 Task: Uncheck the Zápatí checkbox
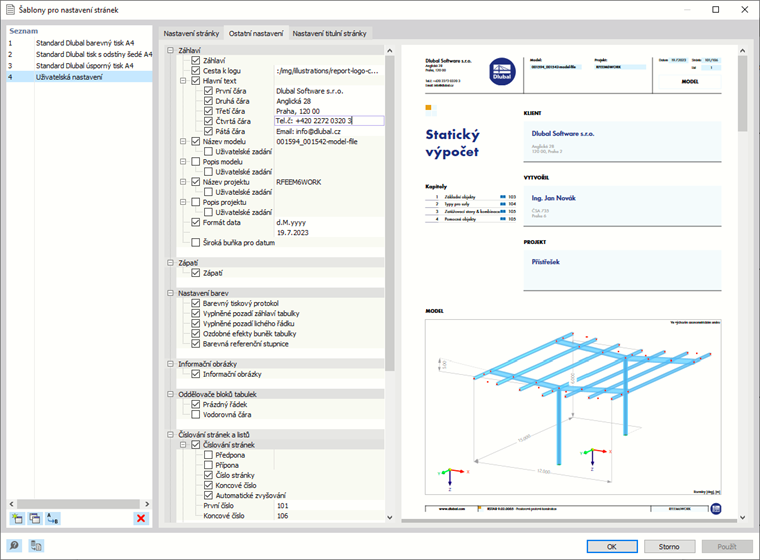coord(195,273)
